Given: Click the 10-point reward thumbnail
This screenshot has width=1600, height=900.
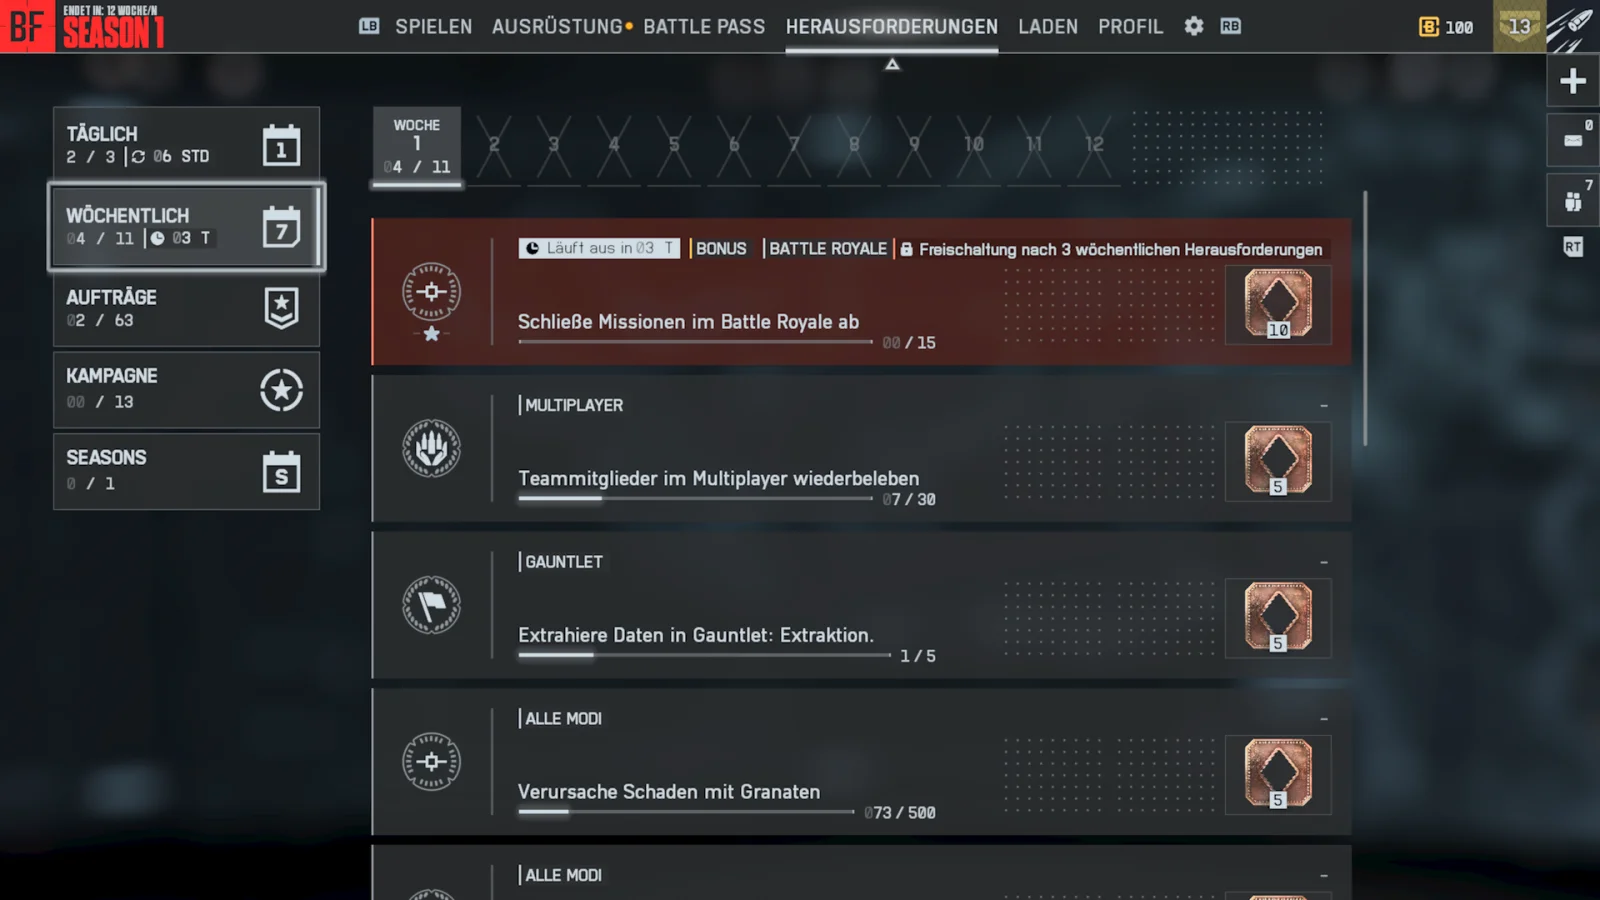Looking at the screenshot, I should click(1278, 304).
